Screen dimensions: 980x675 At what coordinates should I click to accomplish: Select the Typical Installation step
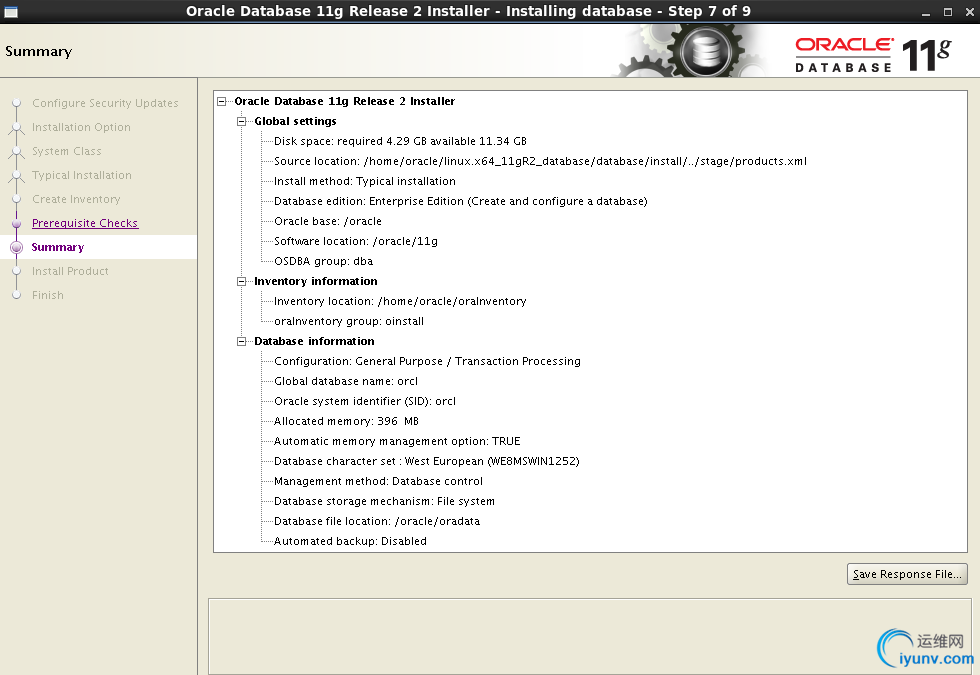82,175
